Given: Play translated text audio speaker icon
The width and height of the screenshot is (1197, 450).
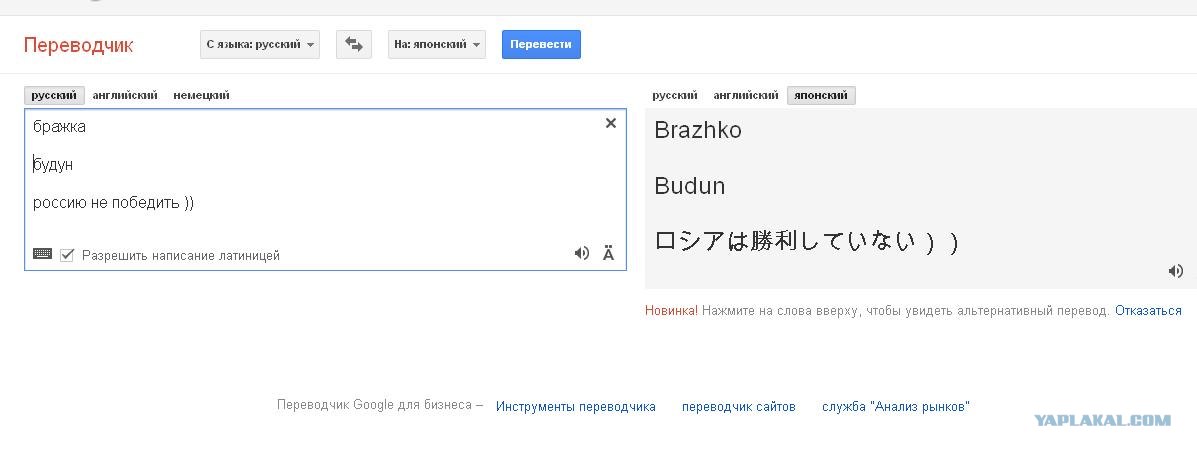Looking at the screenshot, I should tap(1176, 270).
